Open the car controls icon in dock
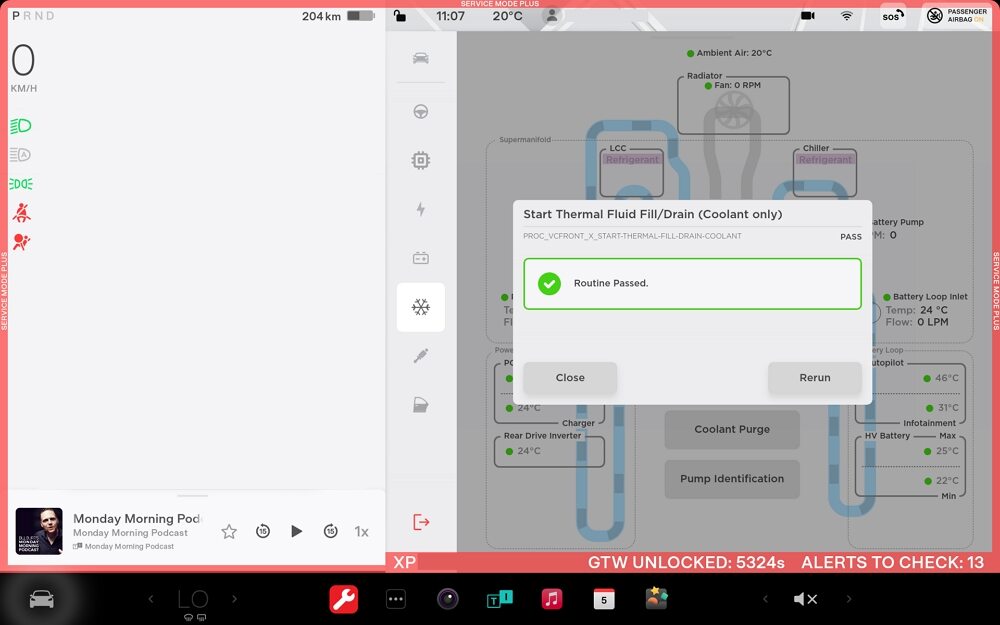Screen dimensions: 1000x625 41,599
